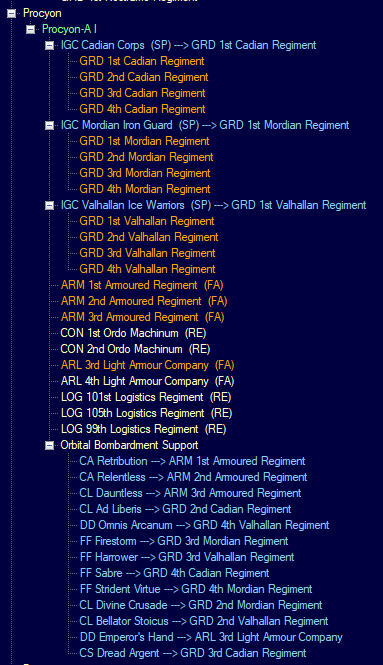The width and height of the screenshot is (383, 665).
Task: Select the Procyon-A I planet label
Action: pos(70,29)
